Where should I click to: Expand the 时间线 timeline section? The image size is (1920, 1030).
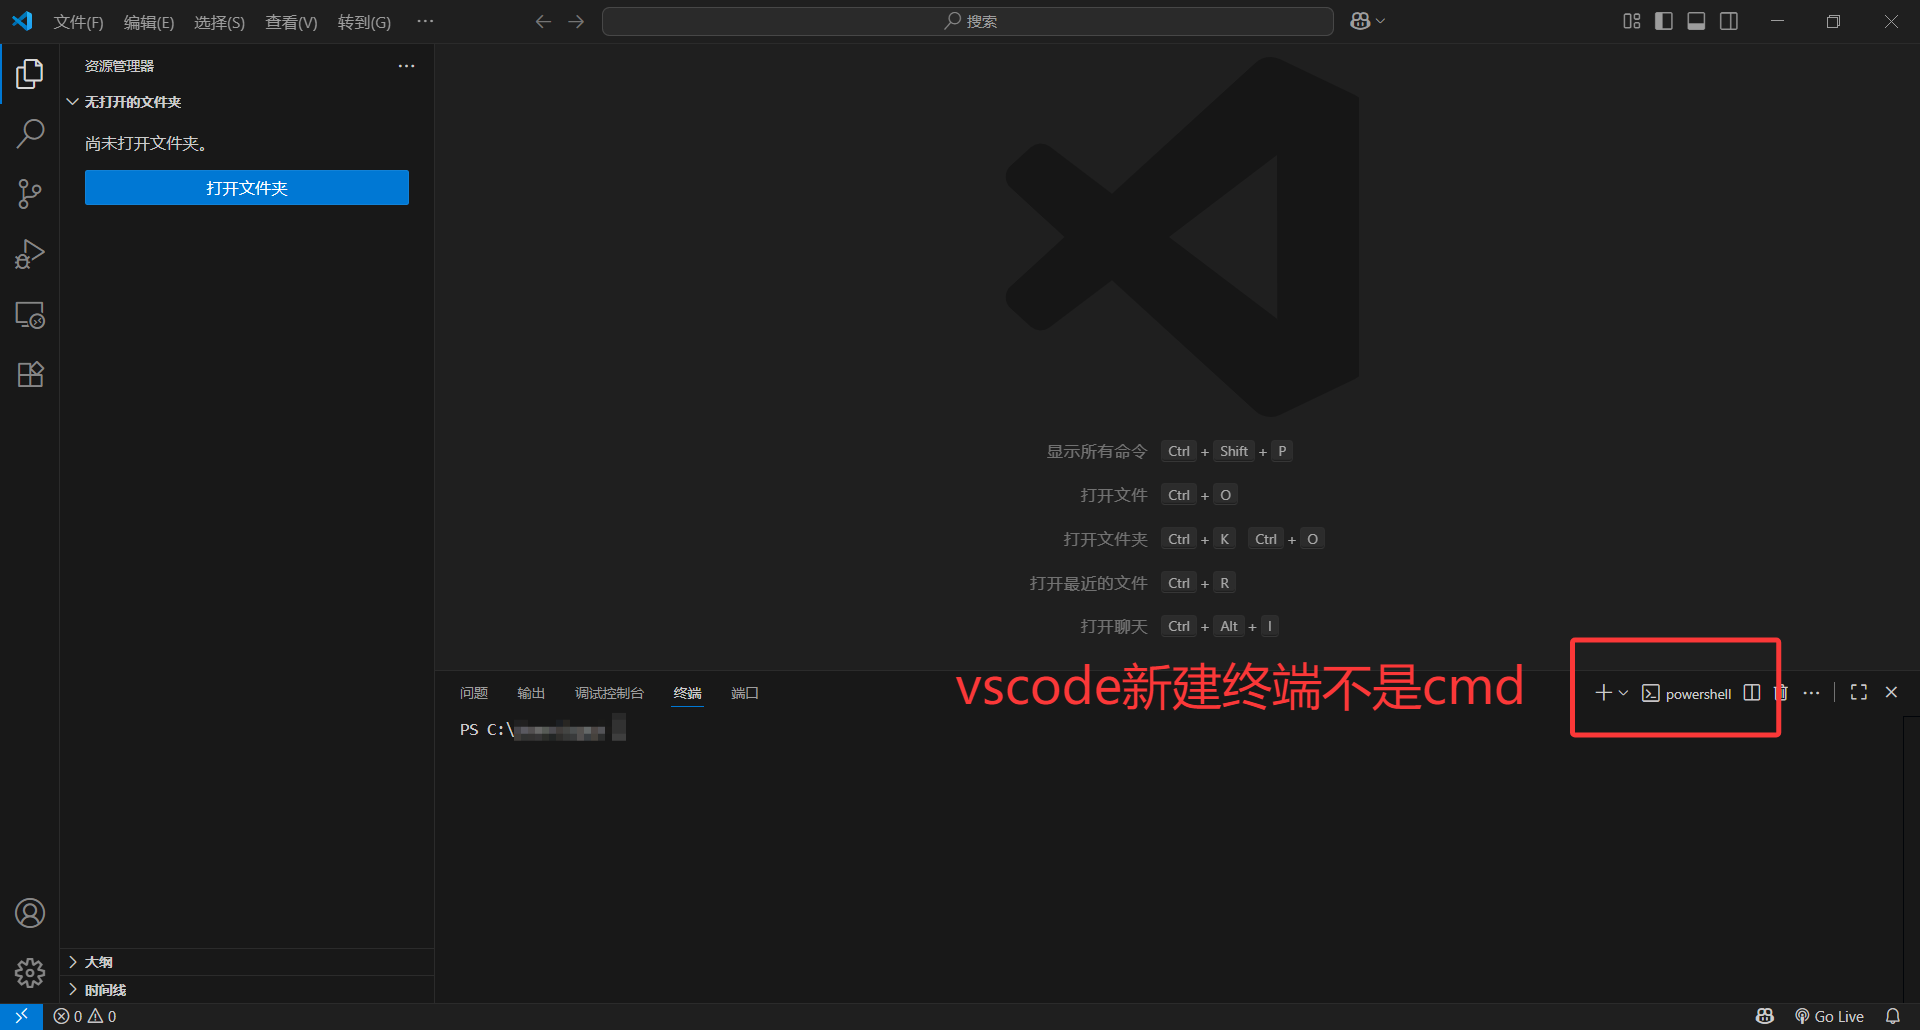(247, 990)
